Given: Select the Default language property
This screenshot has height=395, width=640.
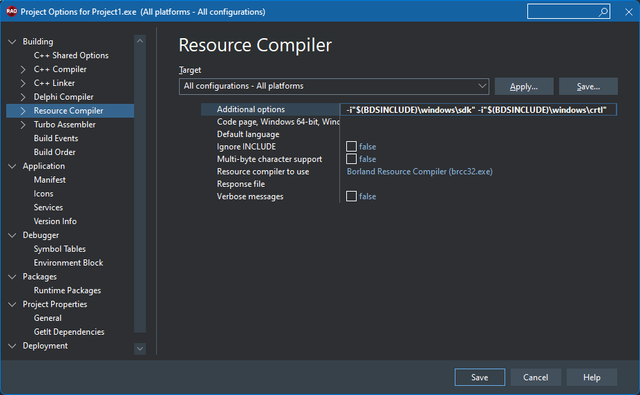Looking at the screenshot, I should click(x=248, y=134).
